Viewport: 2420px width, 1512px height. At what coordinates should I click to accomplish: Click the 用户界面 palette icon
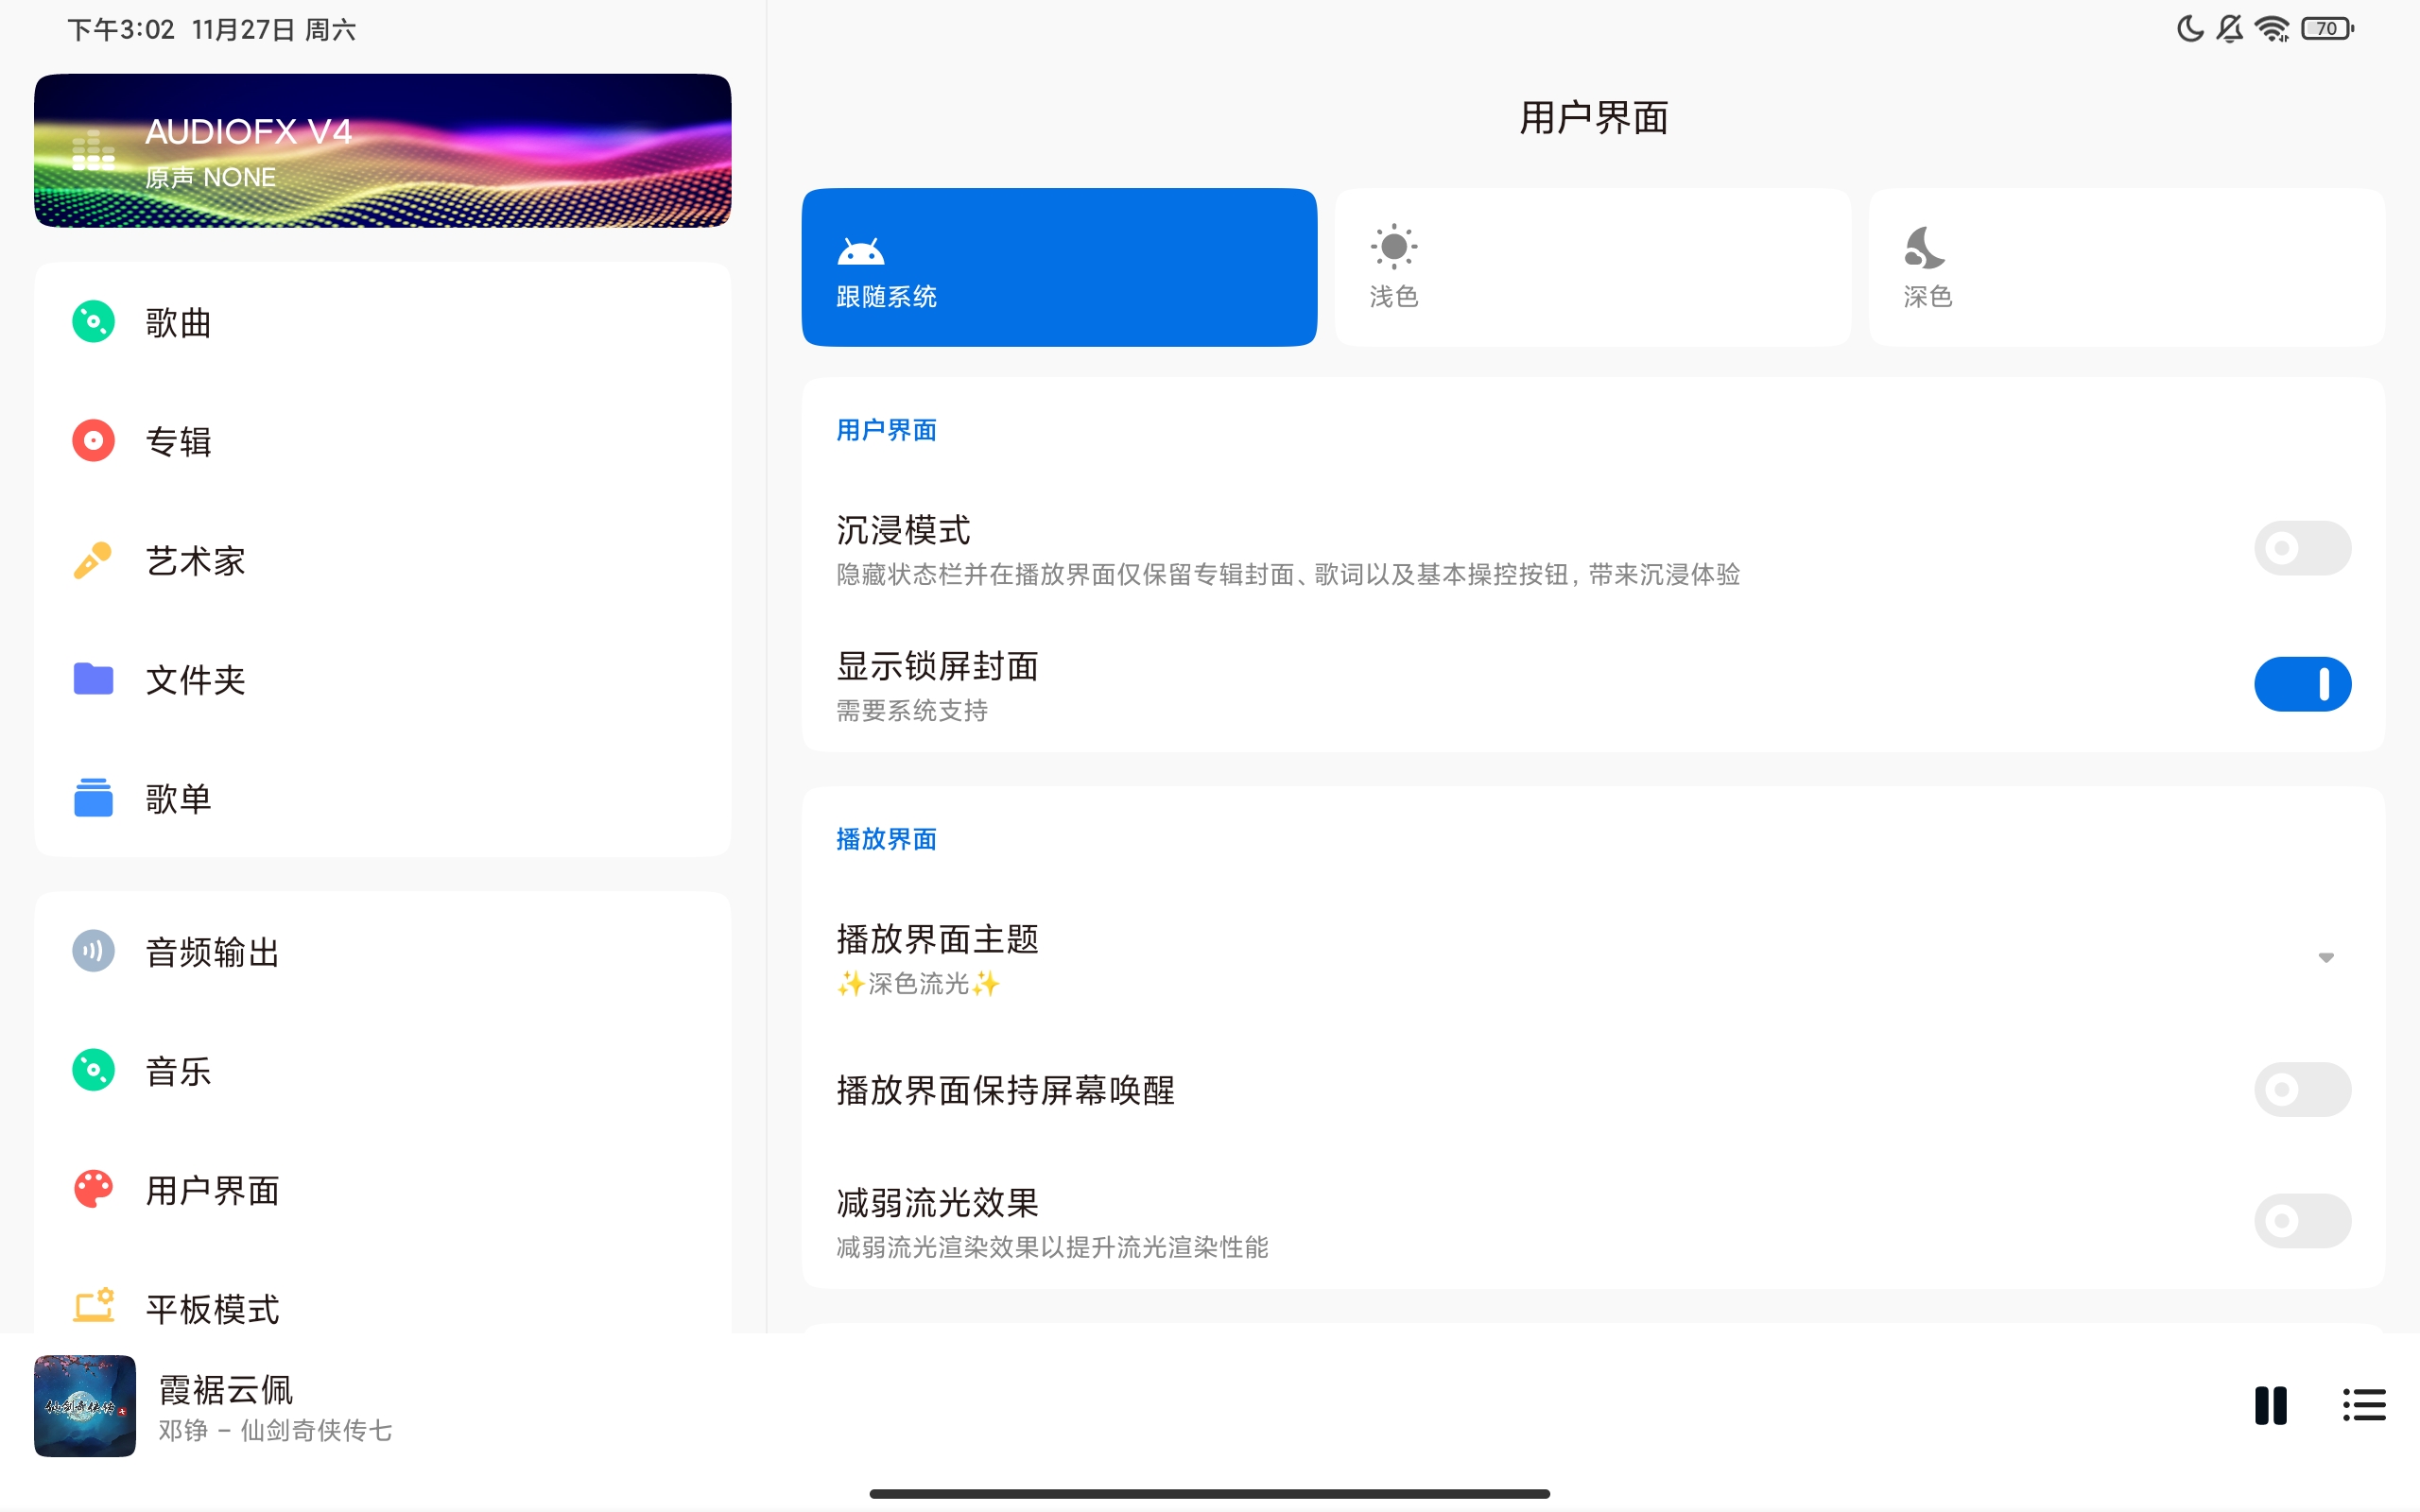(x=93, y=1189)
